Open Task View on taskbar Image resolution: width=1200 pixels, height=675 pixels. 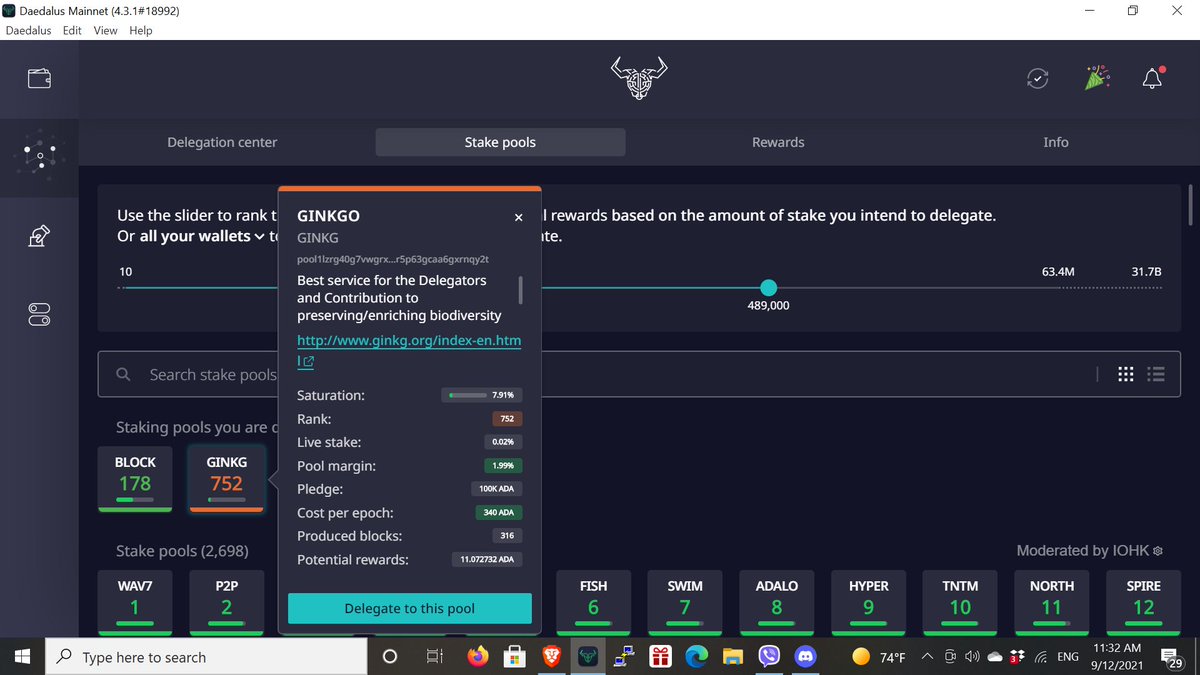(x=434, y=657)
